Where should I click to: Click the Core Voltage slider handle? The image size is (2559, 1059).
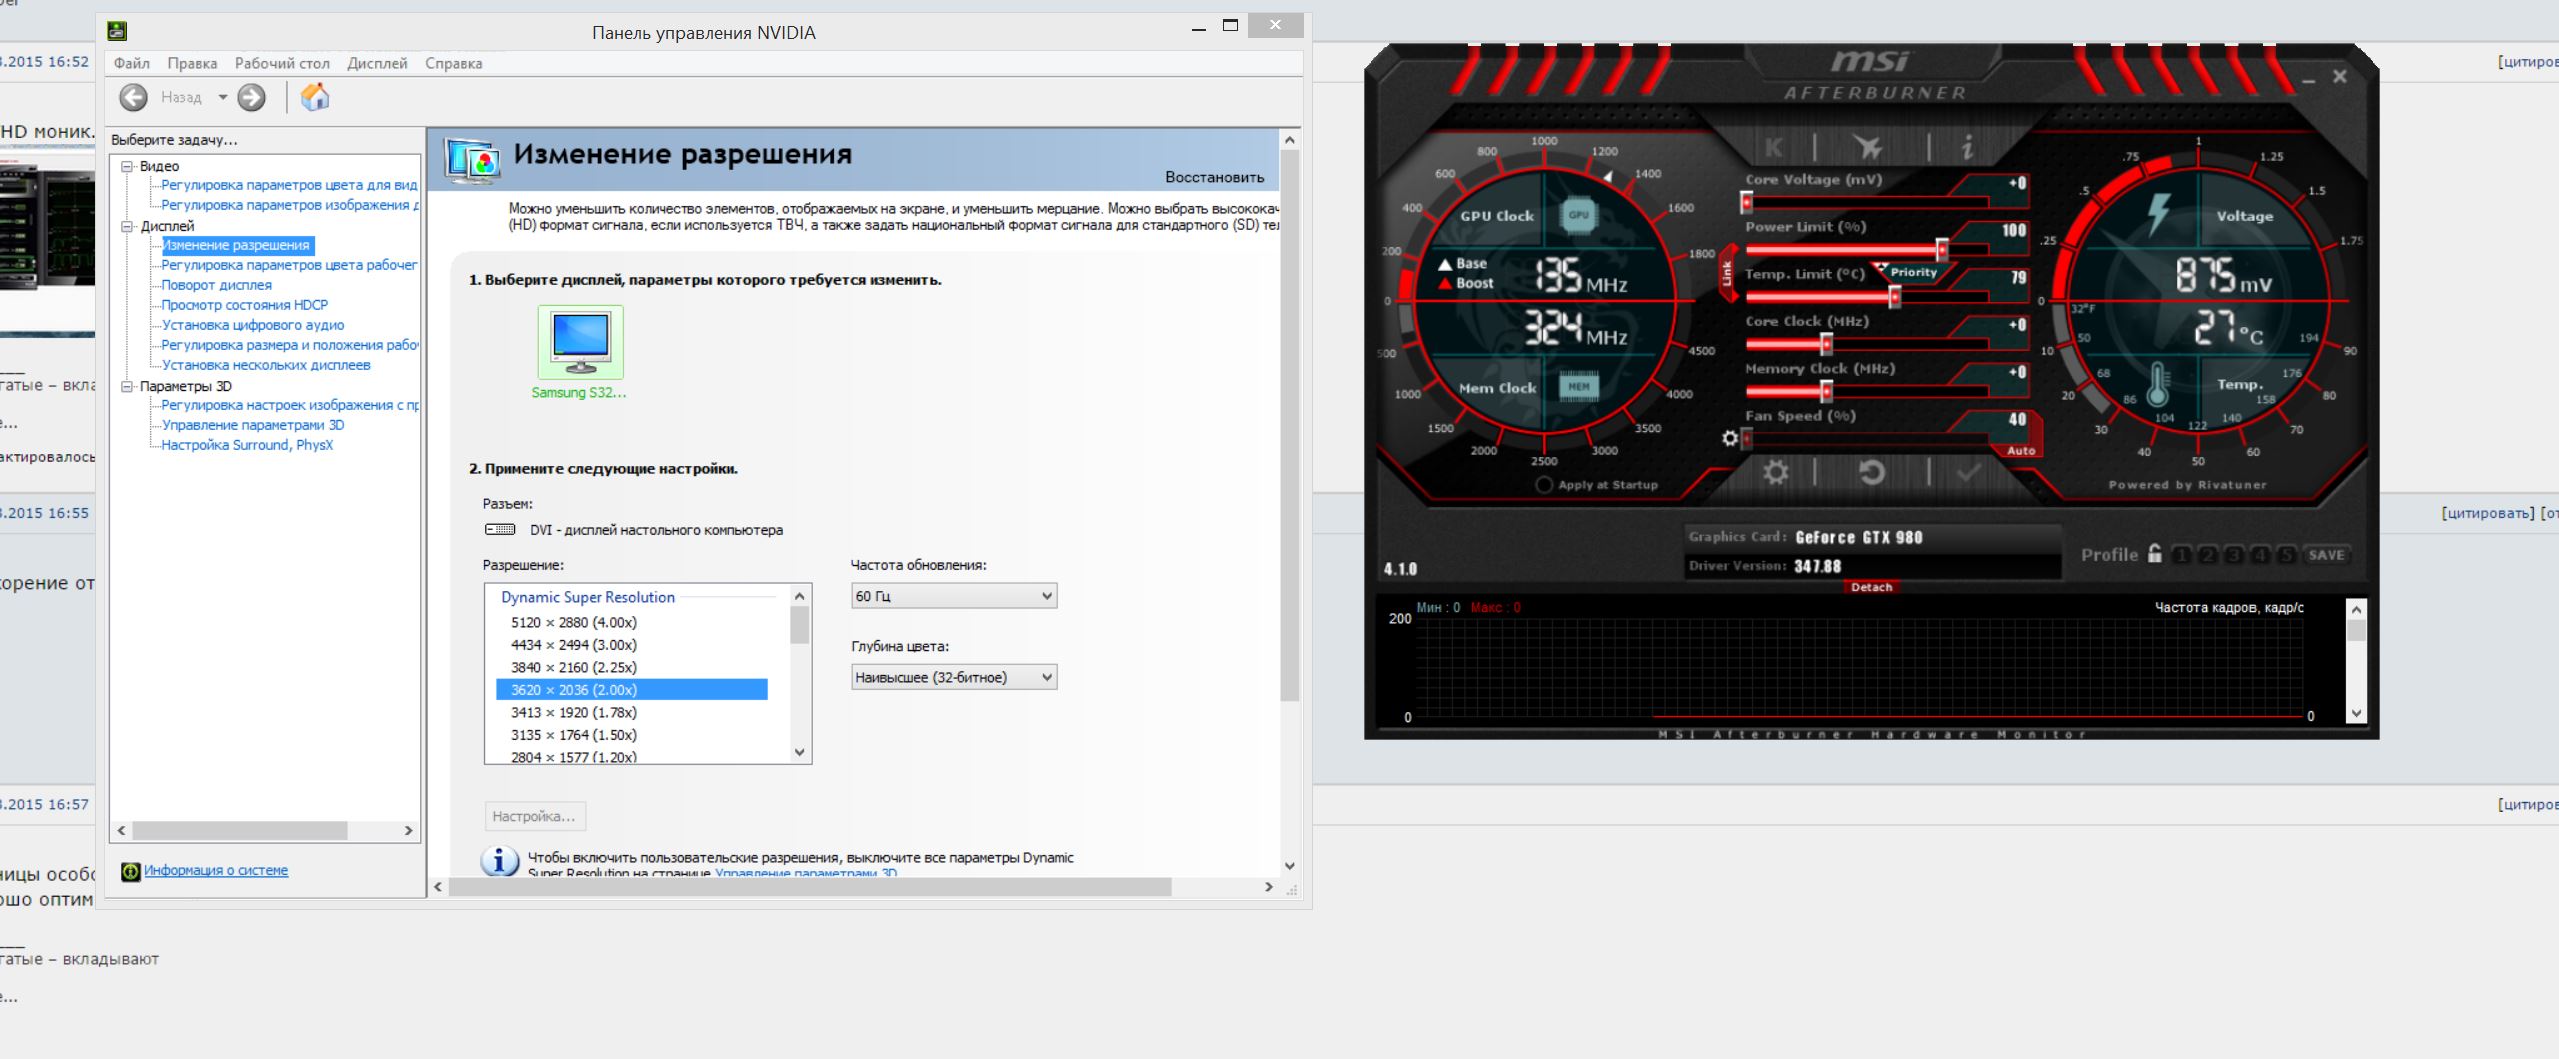[x=1746, y=203]
